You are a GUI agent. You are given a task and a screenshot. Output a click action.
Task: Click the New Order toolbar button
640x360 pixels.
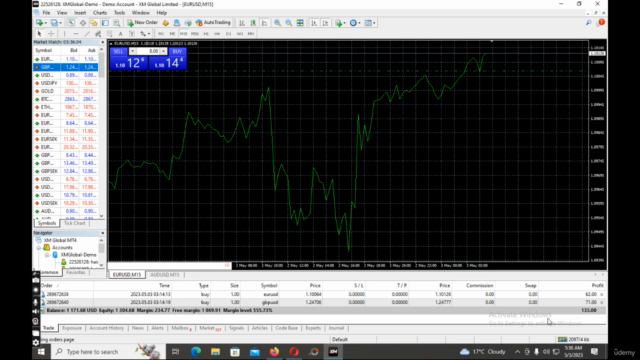(142, 23)
